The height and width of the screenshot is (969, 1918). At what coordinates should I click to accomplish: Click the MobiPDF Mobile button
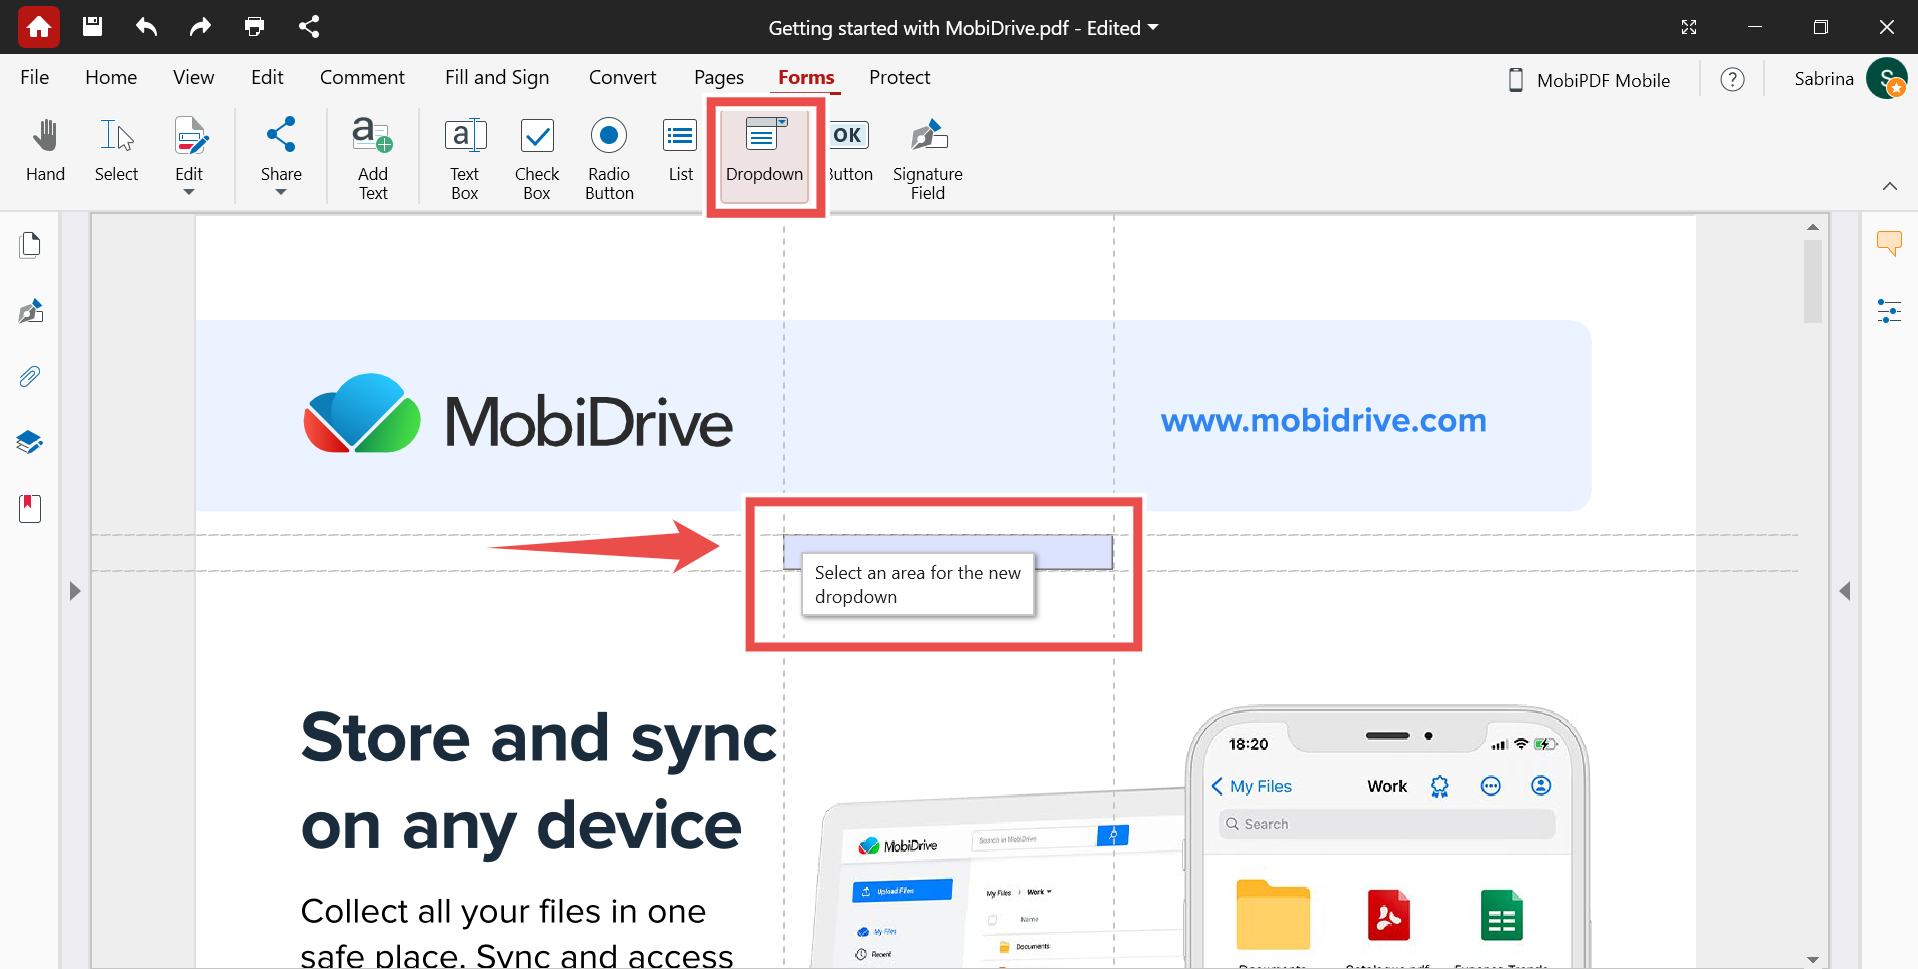tap(1589, 80)
